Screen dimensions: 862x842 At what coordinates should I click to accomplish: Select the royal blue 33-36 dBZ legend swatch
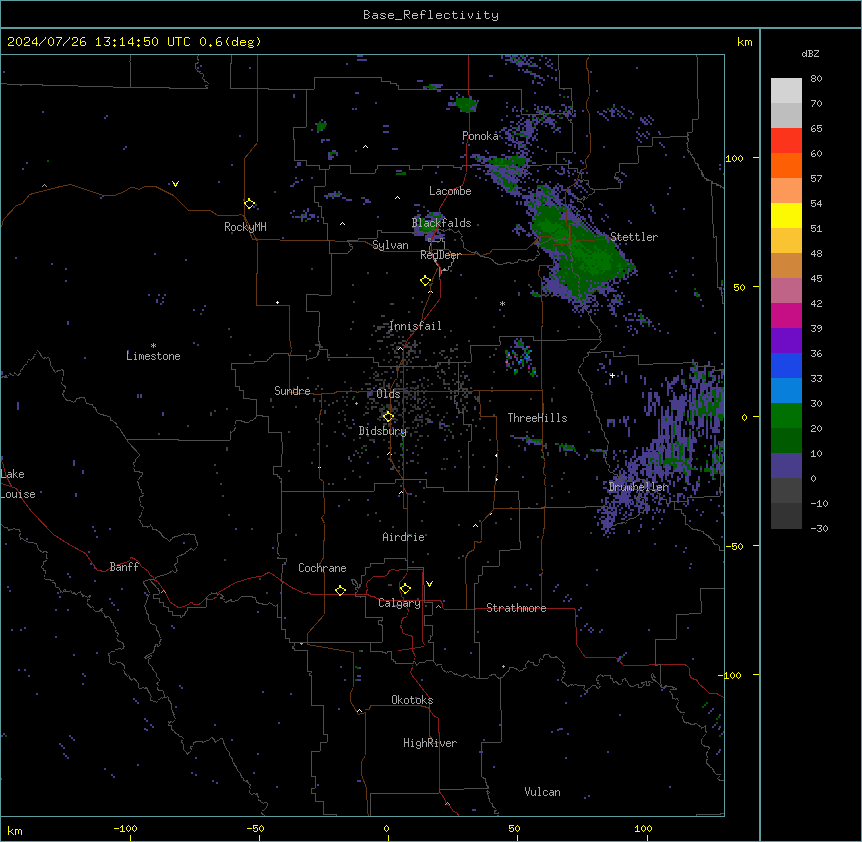(x=786, y=365)
